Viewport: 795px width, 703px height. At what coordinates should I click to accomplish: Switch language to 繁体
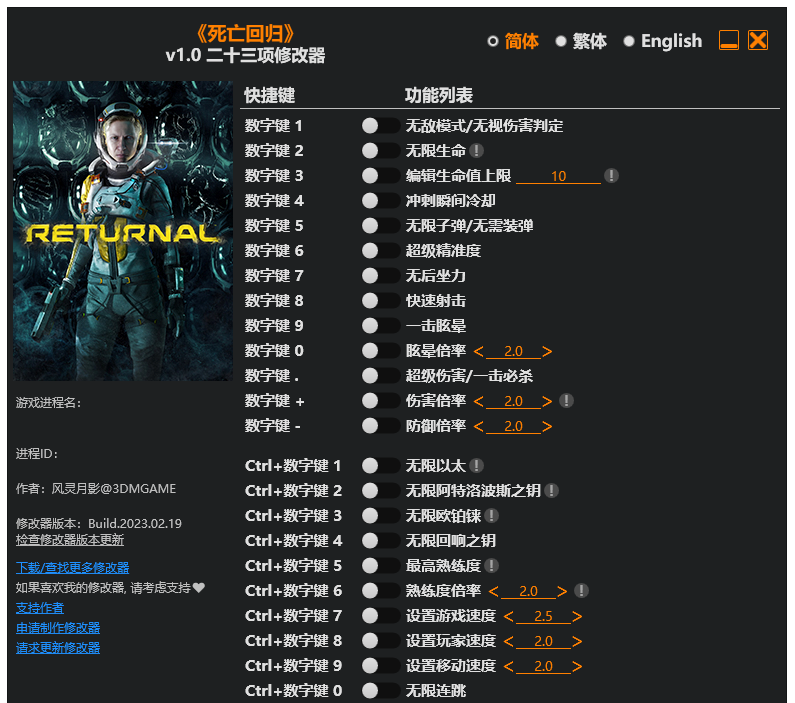(581, 41)
